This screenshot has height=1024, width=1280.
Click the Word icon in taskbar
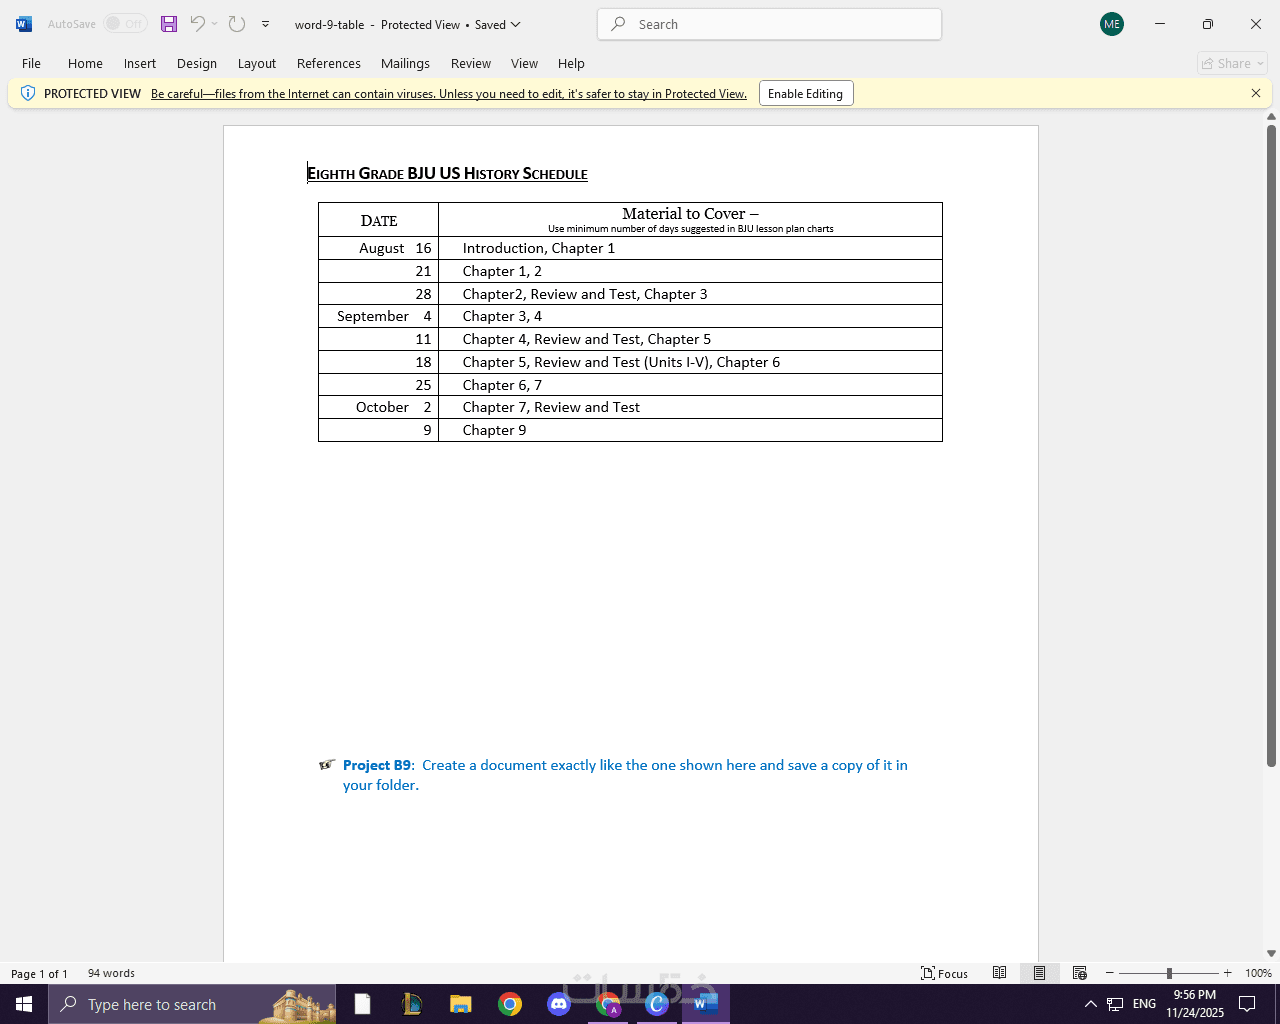click(x=705, y=1004)
